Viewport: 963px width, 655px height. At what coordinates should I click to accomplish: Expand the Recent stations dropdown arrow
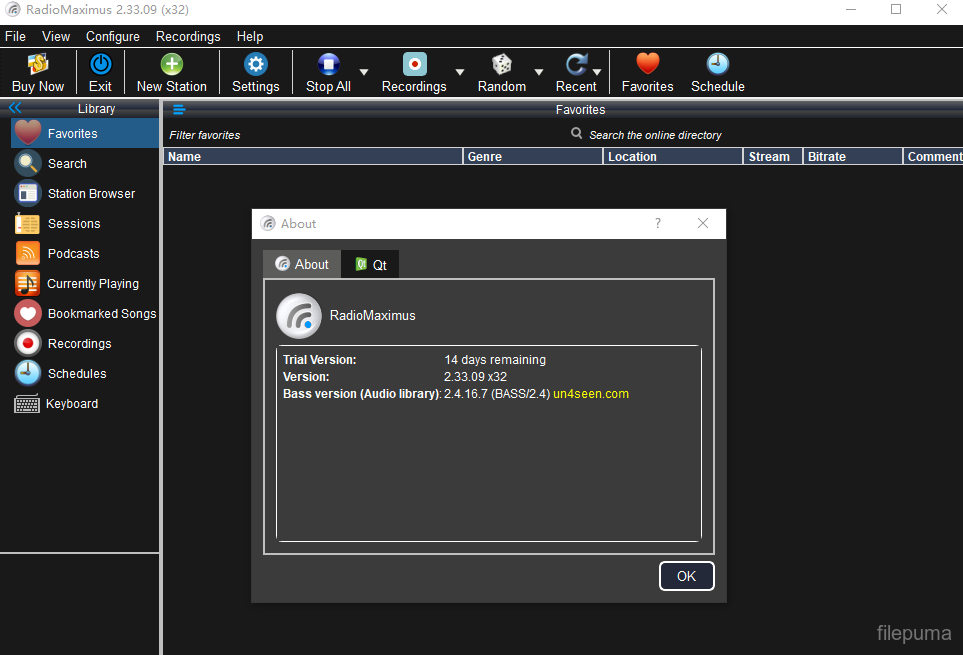click(x=597, y=72)
